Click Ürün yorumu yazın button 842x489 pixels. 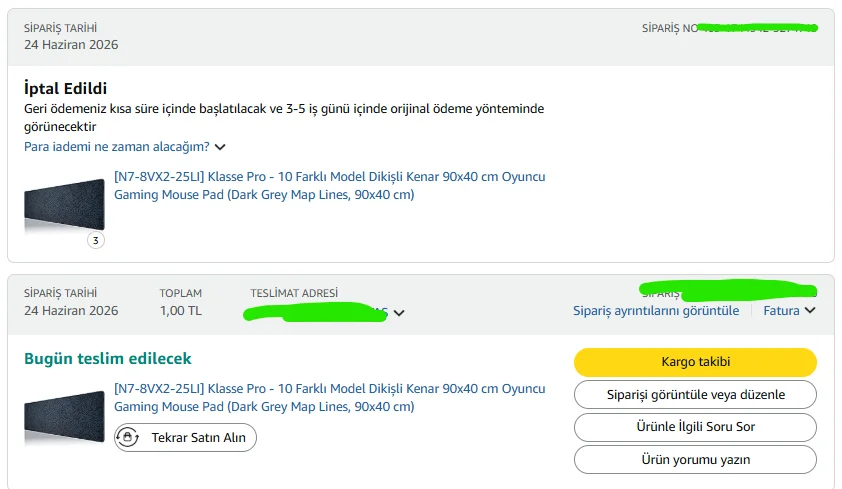(x=695, y=459)
